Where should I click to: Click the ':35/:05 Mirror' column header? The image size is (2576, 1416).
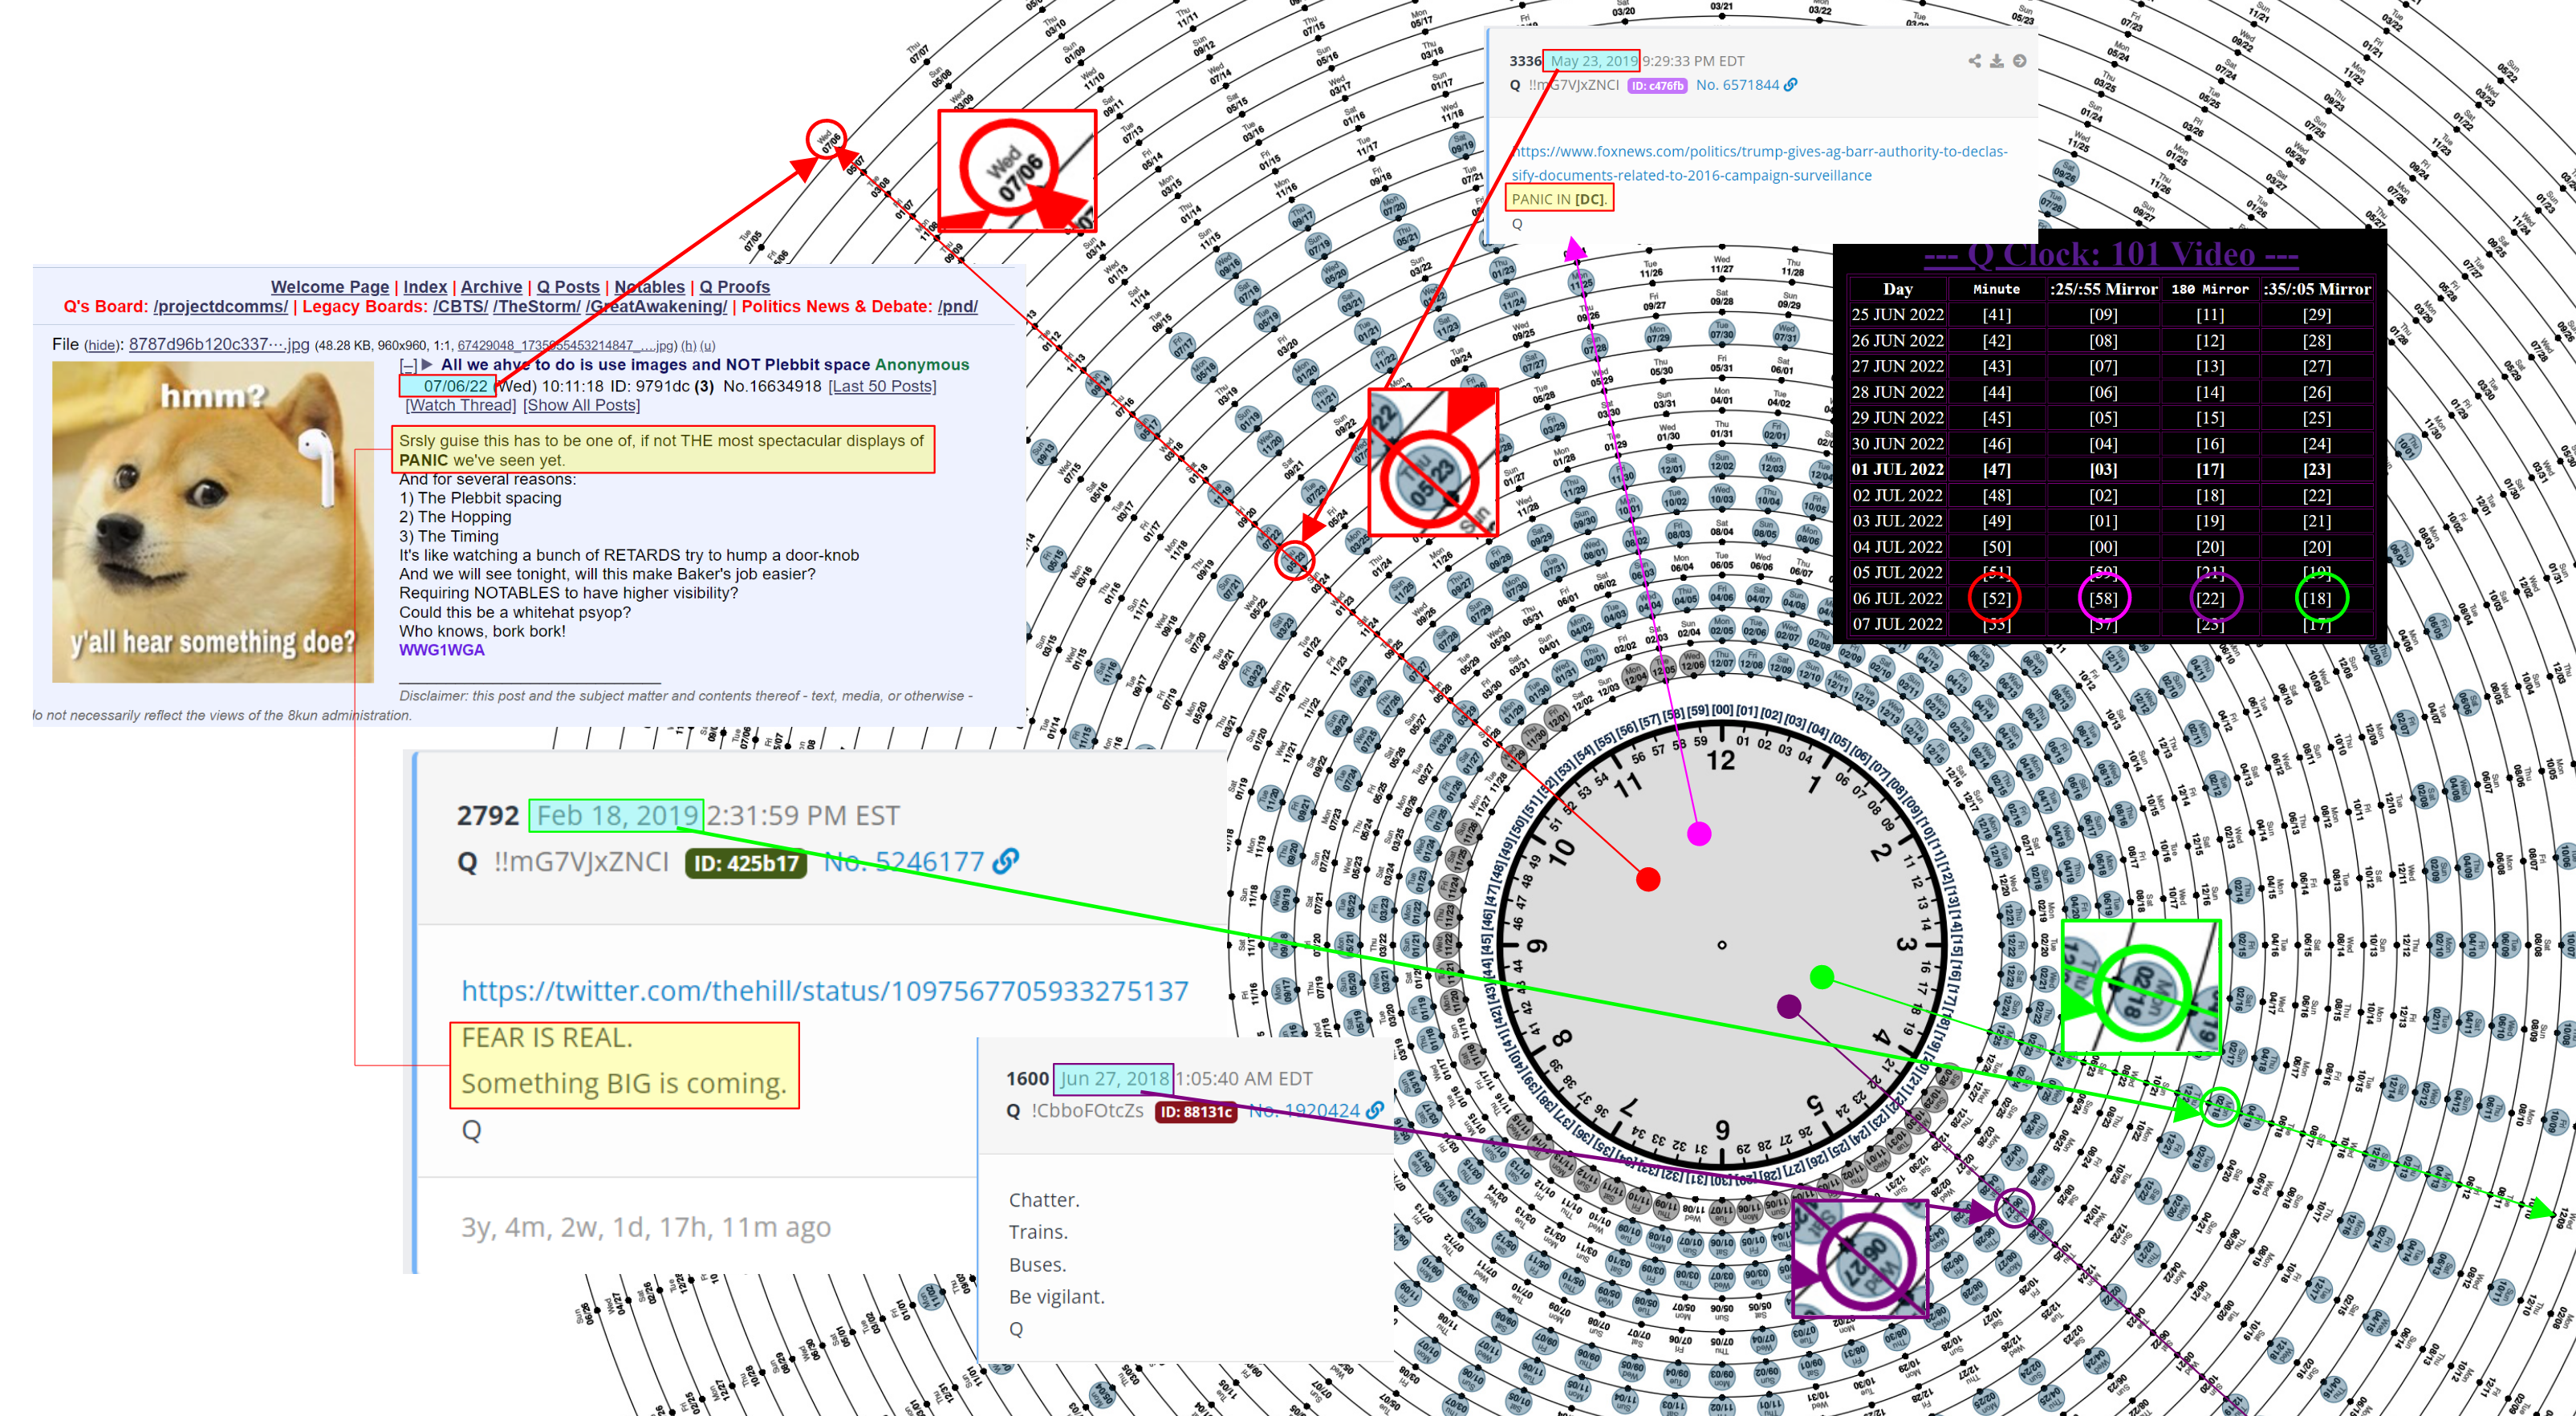pos(2316,289)
